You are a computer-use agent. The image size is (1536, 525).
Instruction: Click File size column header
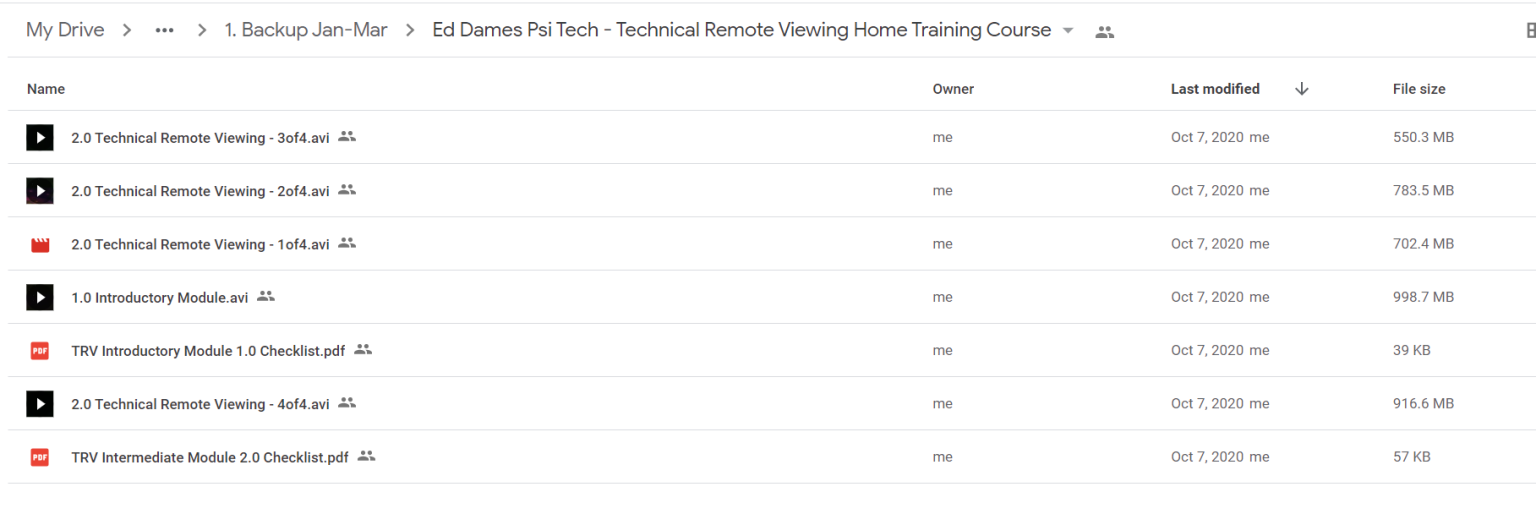pos(1419,89)
